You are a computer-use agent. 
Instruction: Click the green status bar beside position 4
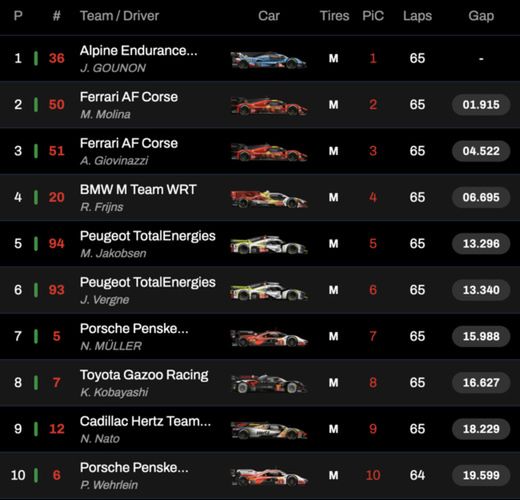tap(36, 197)
